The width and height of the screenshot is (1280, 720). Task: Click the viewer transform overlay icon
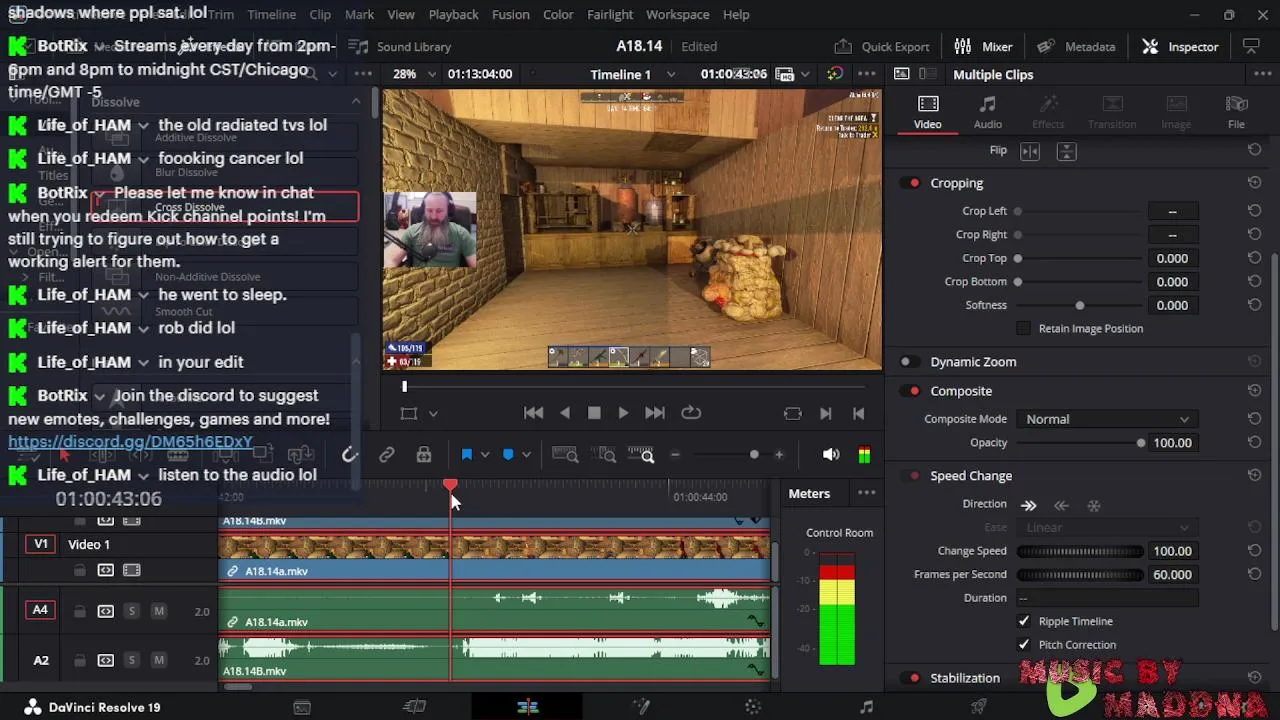coord(408,413)
